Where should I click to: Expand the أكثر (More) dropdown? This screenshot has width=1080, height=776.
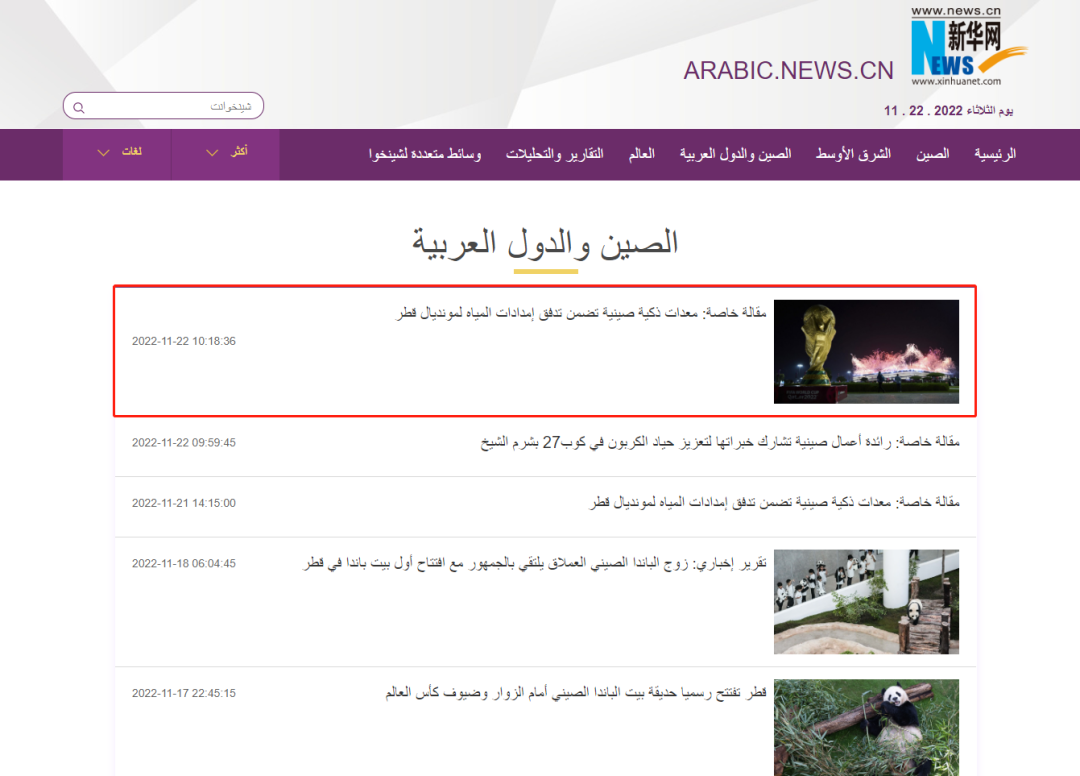[226, 153]
